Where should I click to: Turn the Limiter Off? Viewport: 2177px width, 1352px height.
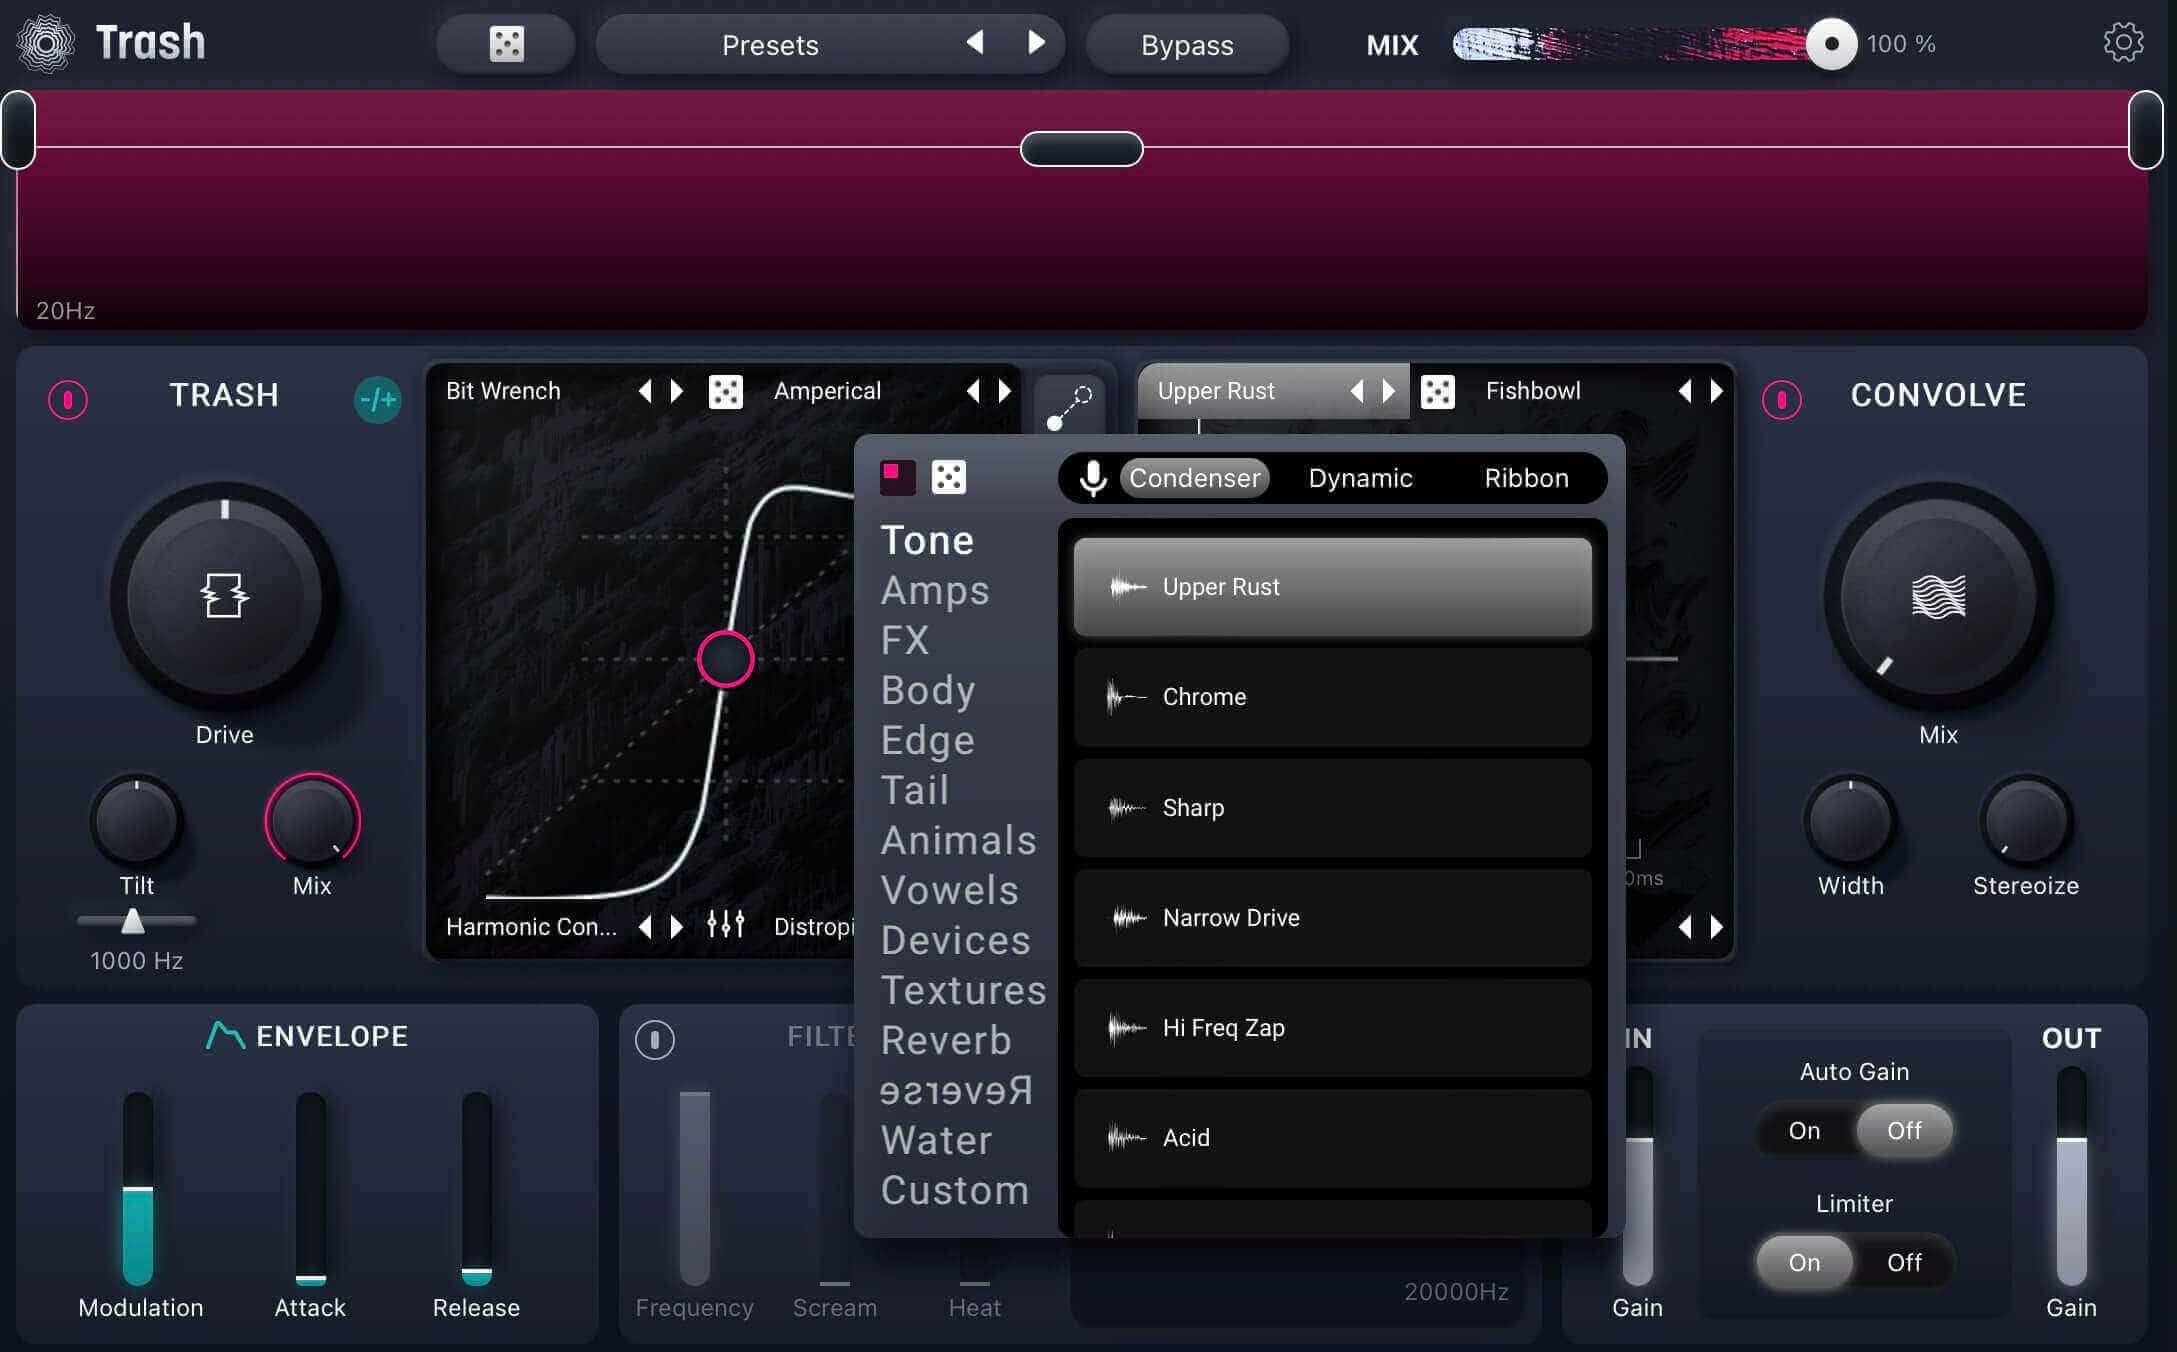(x=1904, y=1262)
